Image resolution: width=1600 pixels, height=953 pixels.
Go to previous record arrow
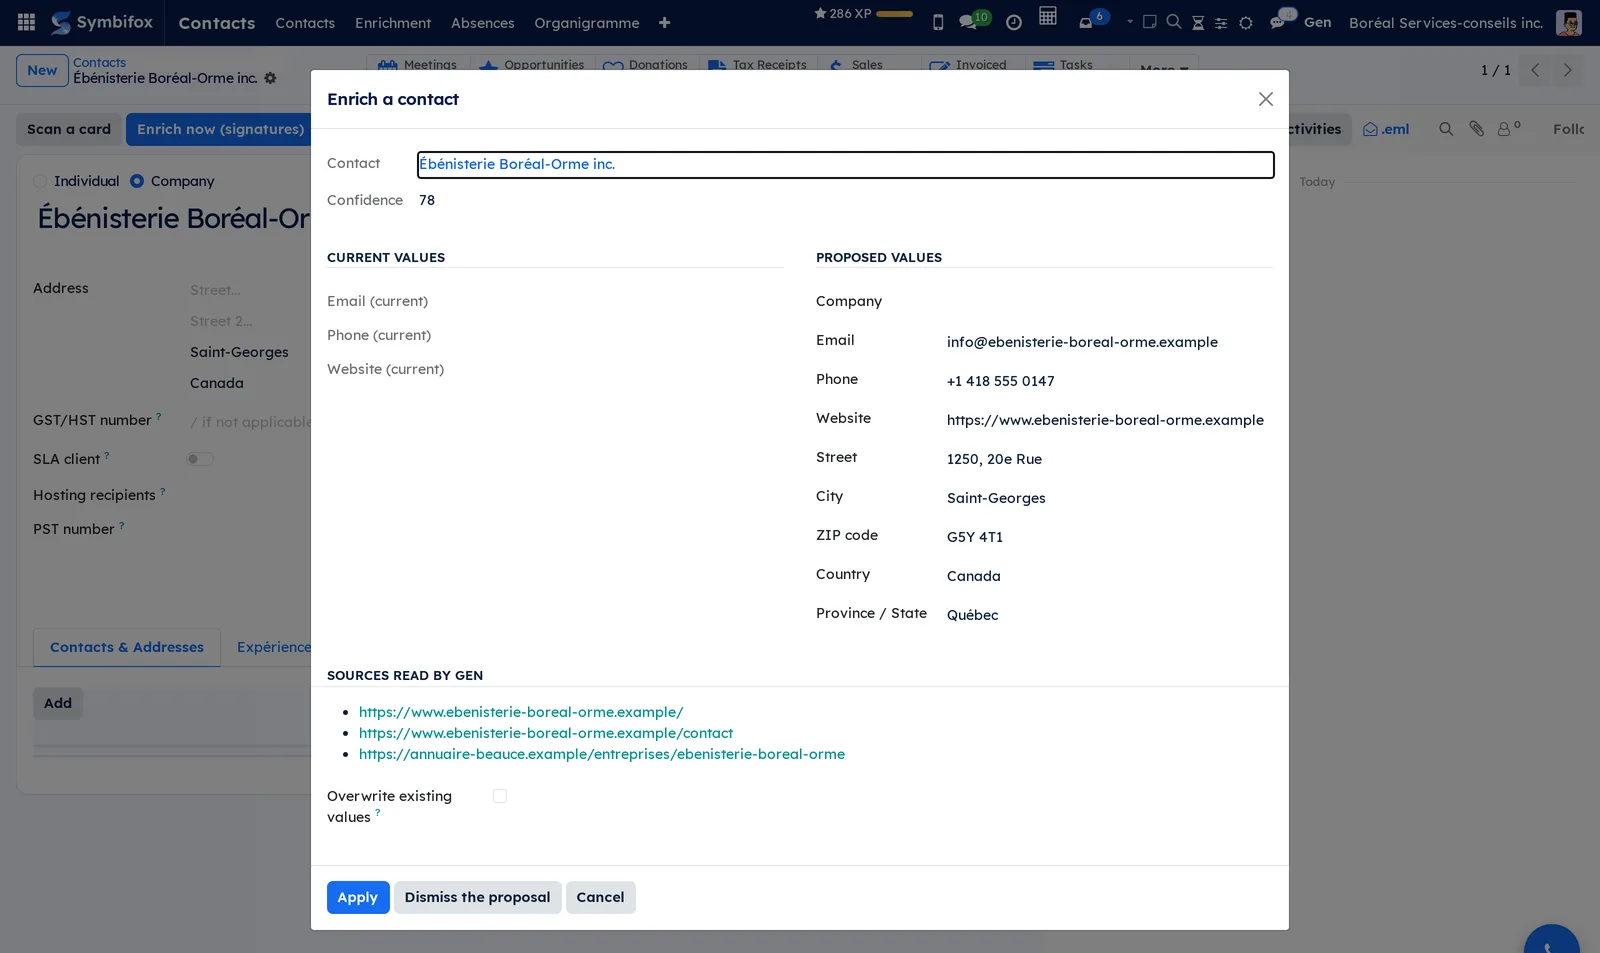[x=1535, y=70]
